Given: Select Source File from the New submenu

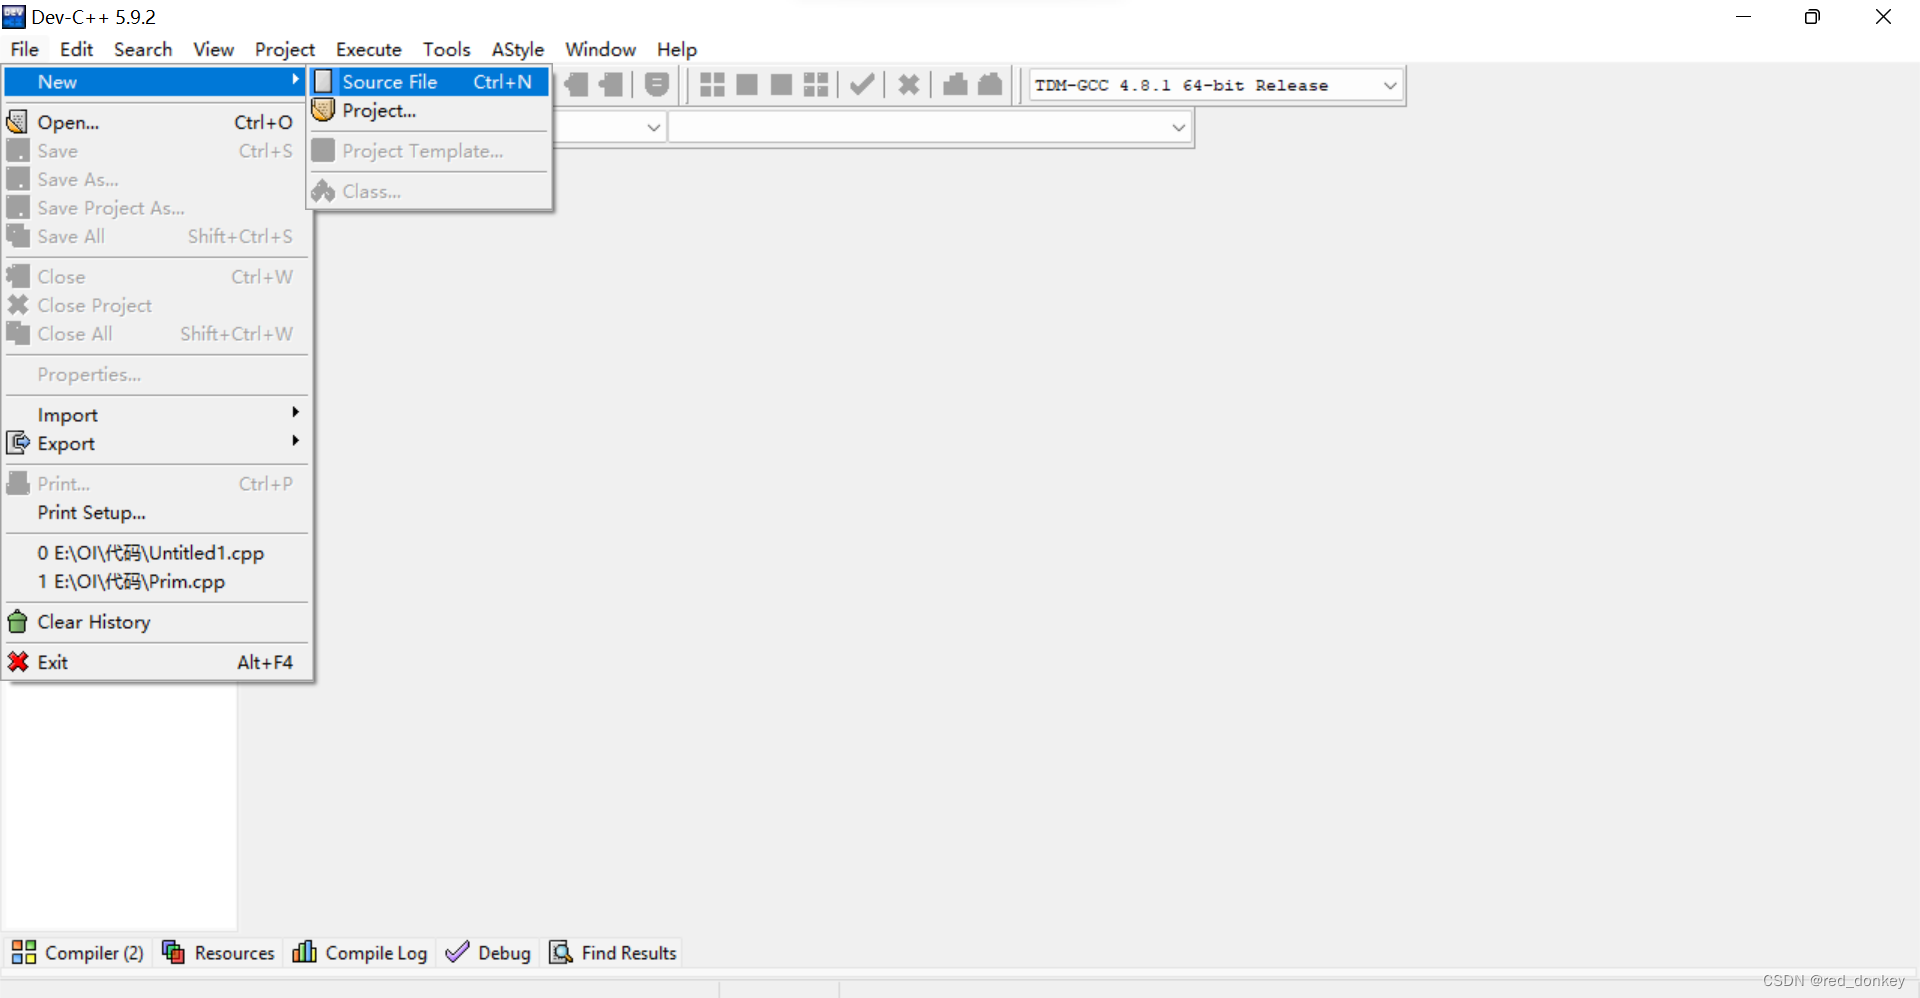Looking at the screenshot, I should click(429, 82).
